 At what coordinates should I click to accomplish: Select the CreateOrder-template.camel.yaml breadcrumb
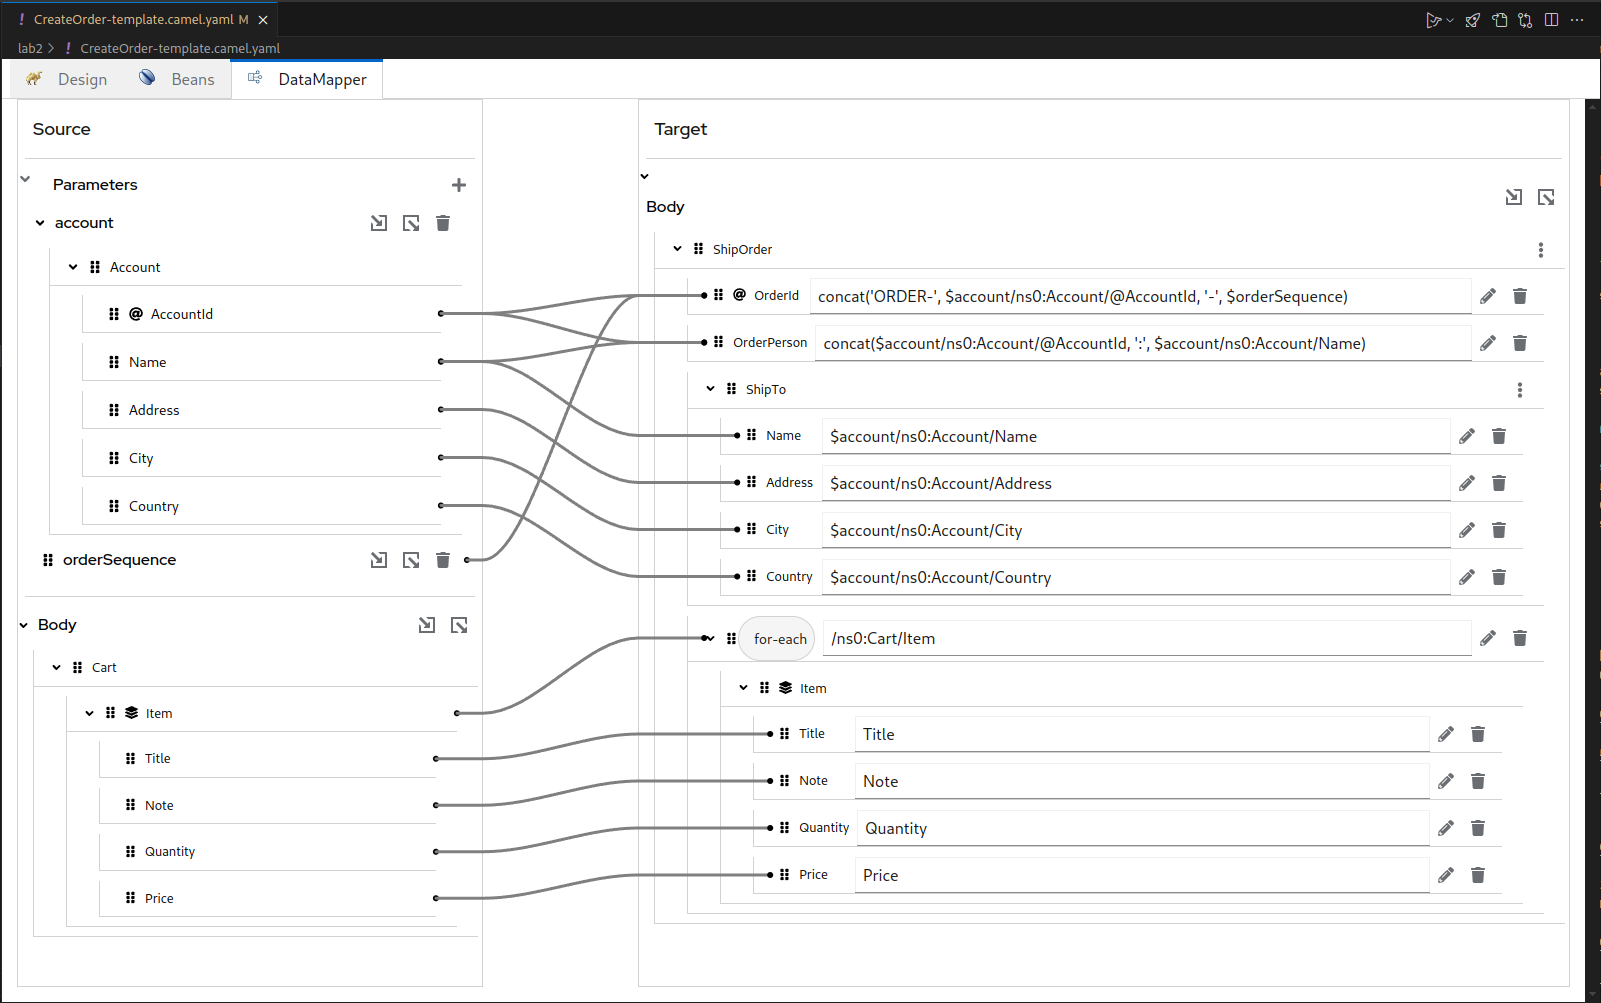tap(179, 48)
